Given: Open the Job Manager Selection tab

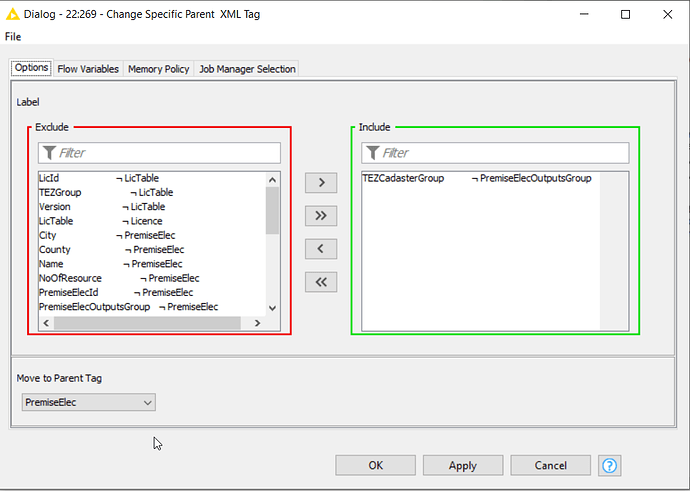Looking at the screenshot, I should (x=246, y=69).
